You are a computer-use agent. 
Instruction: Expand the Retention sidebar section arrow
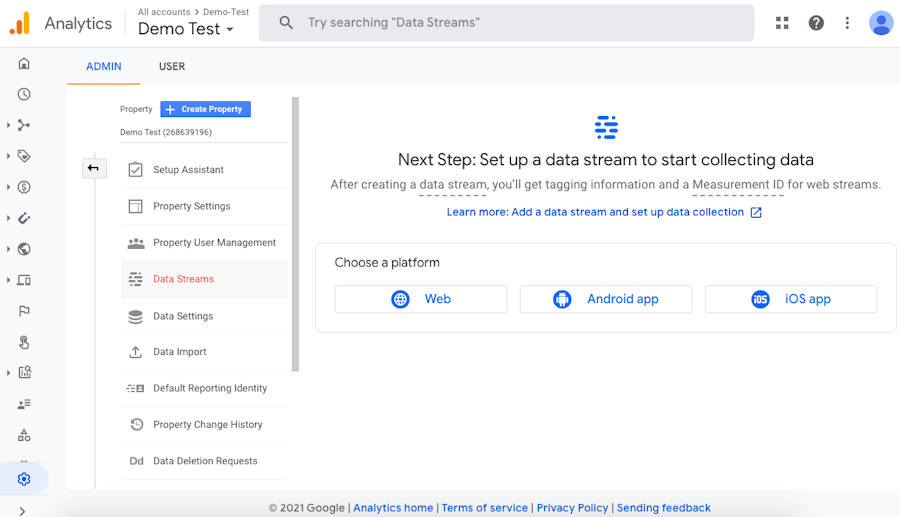[8, 218]
